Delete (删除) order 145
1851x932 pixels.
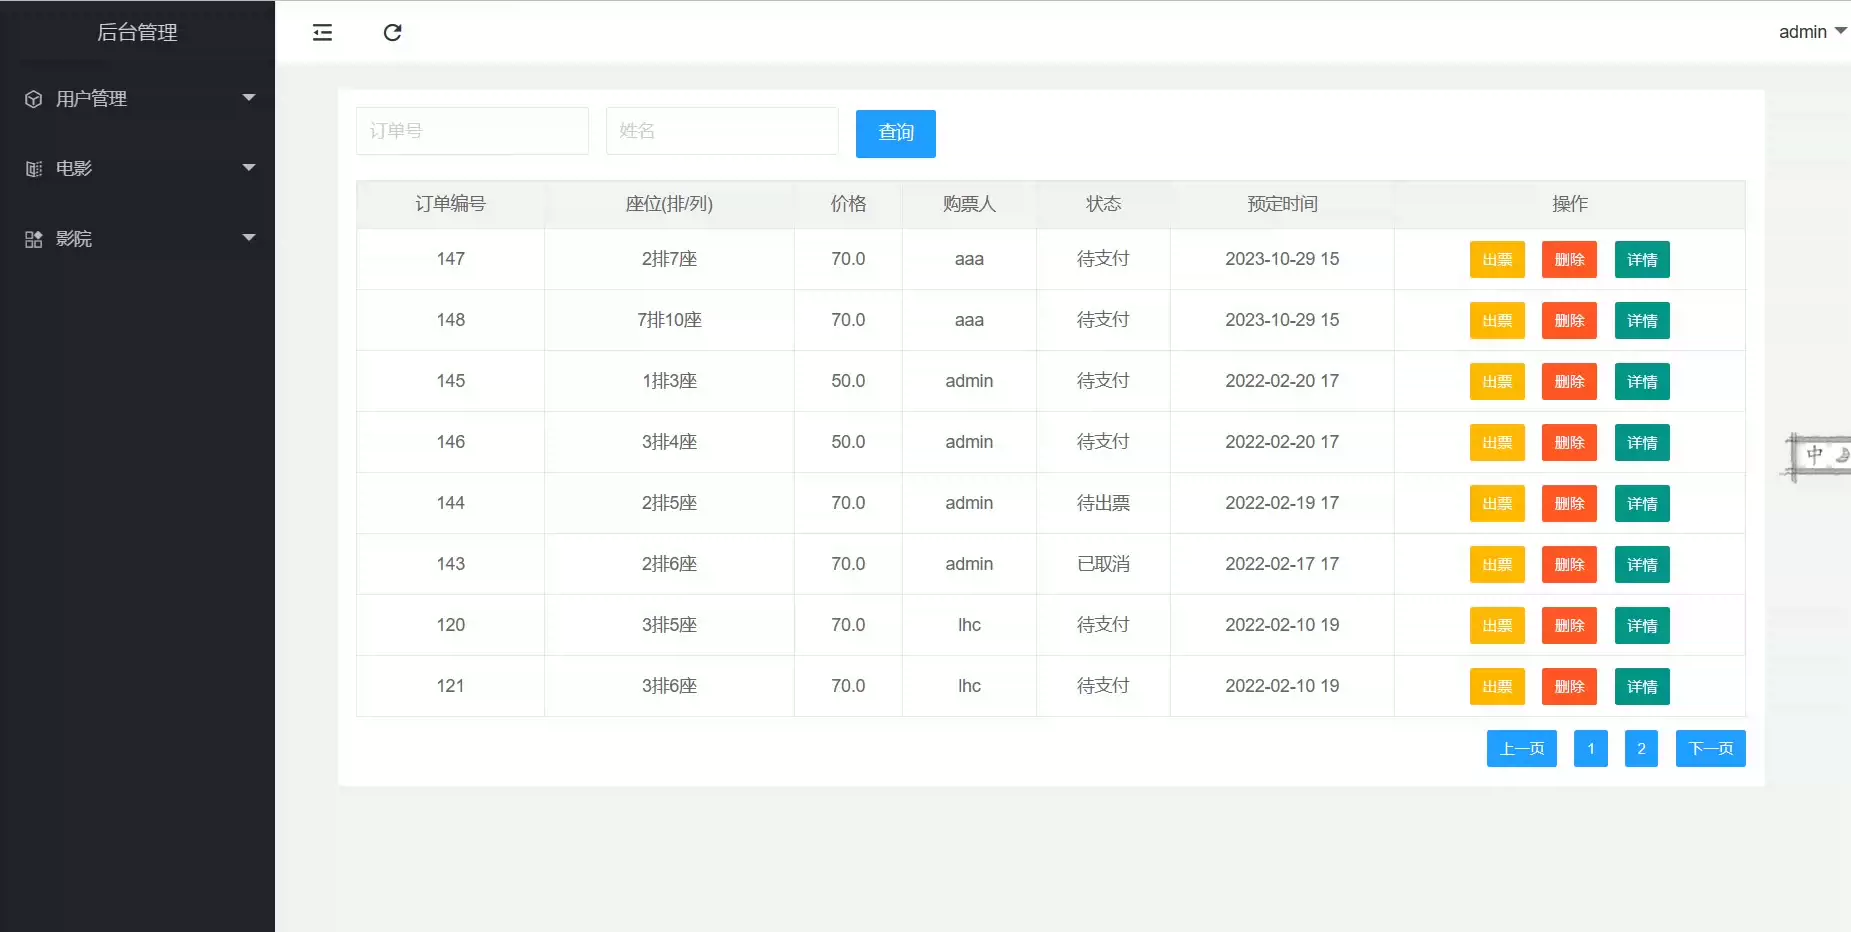[x=1569, y=382]
